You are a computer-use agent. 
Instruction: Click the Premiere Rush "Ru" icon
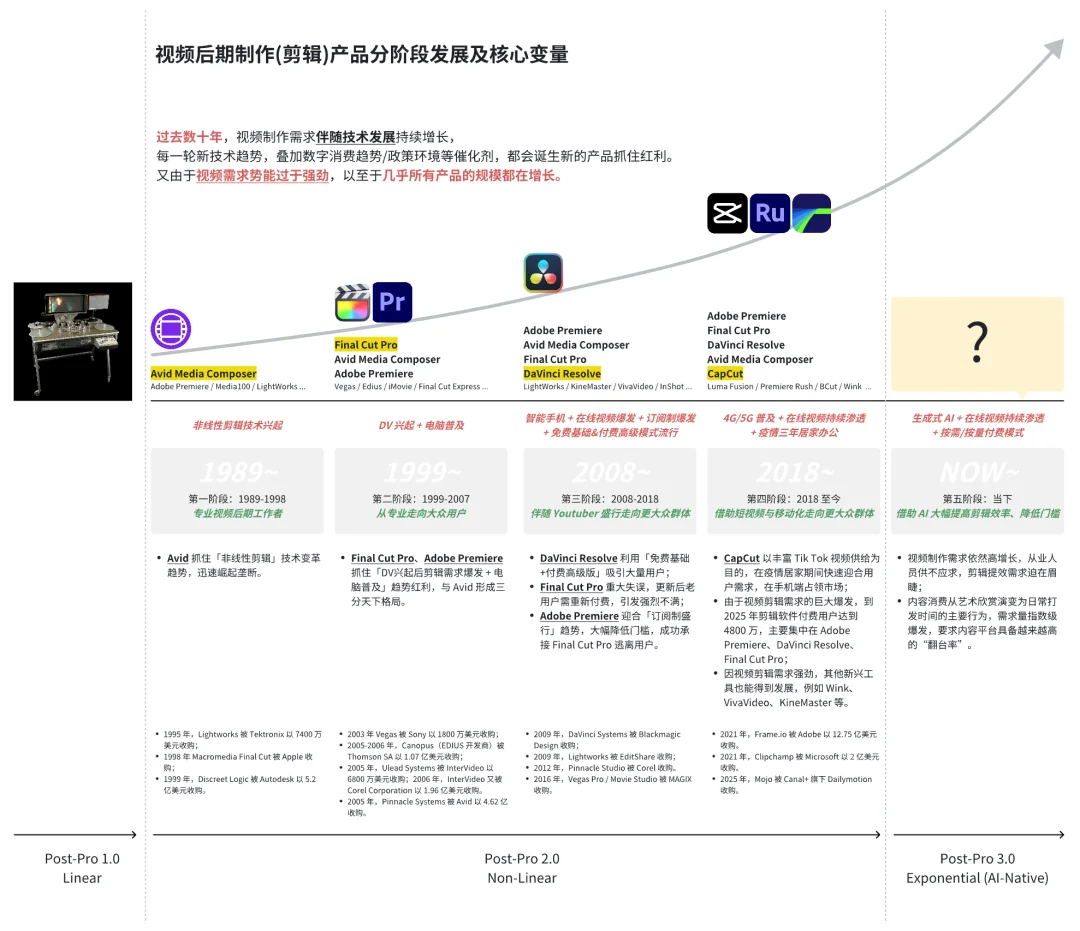(770, 213)
